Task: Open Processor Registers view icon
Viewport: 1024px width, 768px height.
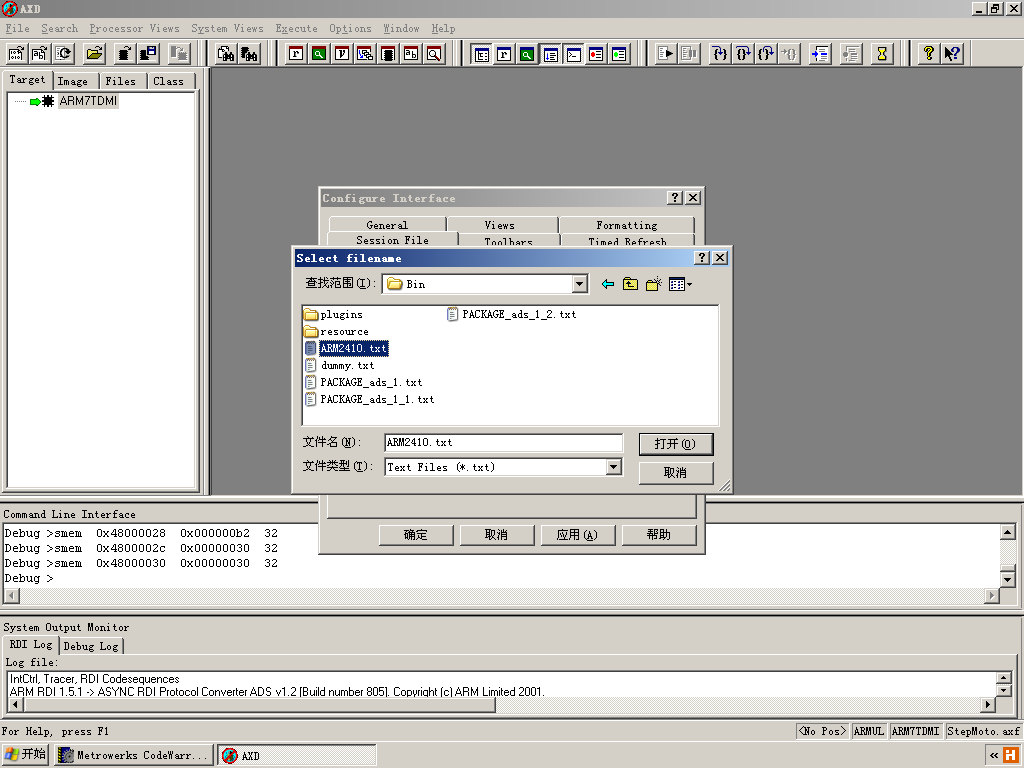Action: [x=296, y=54]
